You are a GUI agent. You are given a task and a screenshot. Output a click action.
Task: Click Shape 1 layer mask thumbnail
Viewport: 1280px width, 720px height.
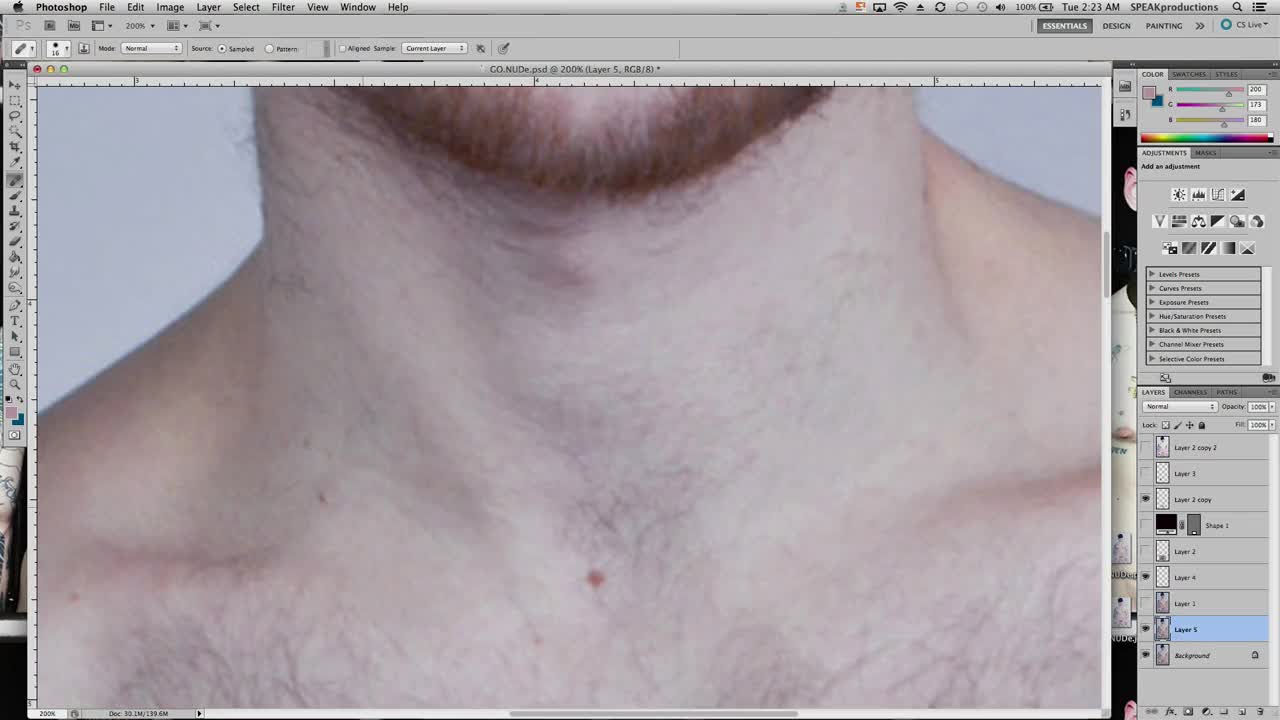(1193, 525)
